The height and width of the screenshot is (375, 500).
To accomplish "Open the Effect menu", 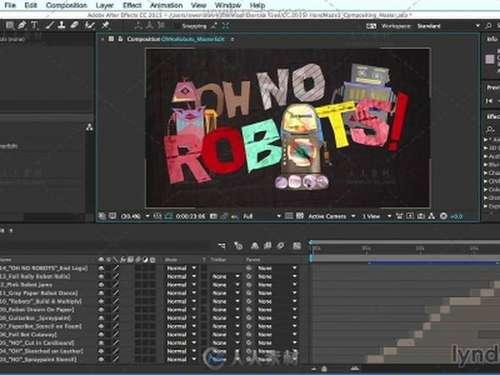I will click(x=132, y=5).
